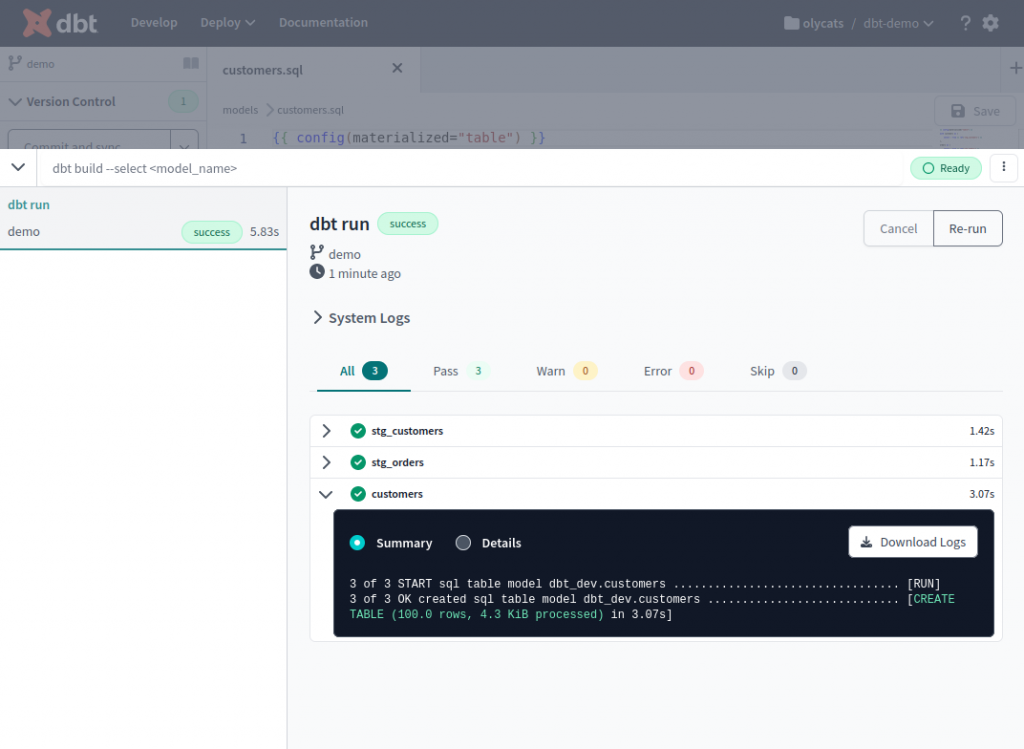Open the Documentation menu
Image resolution: width=1024 pixels, height=749 pixels.
pyautogui.click(x=323, y=23)
